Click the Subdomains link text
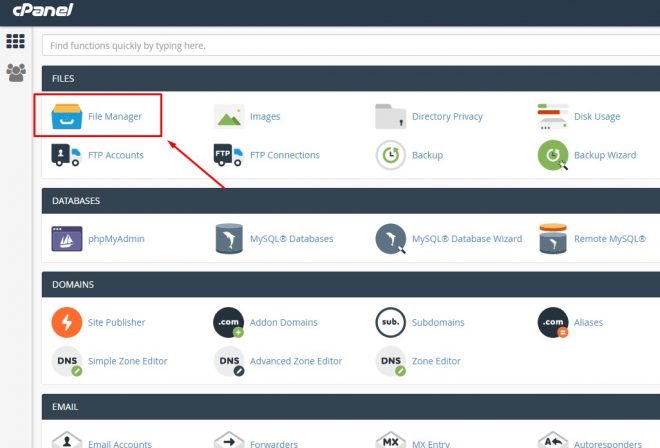The image size is (660, 448). (438, 323)
